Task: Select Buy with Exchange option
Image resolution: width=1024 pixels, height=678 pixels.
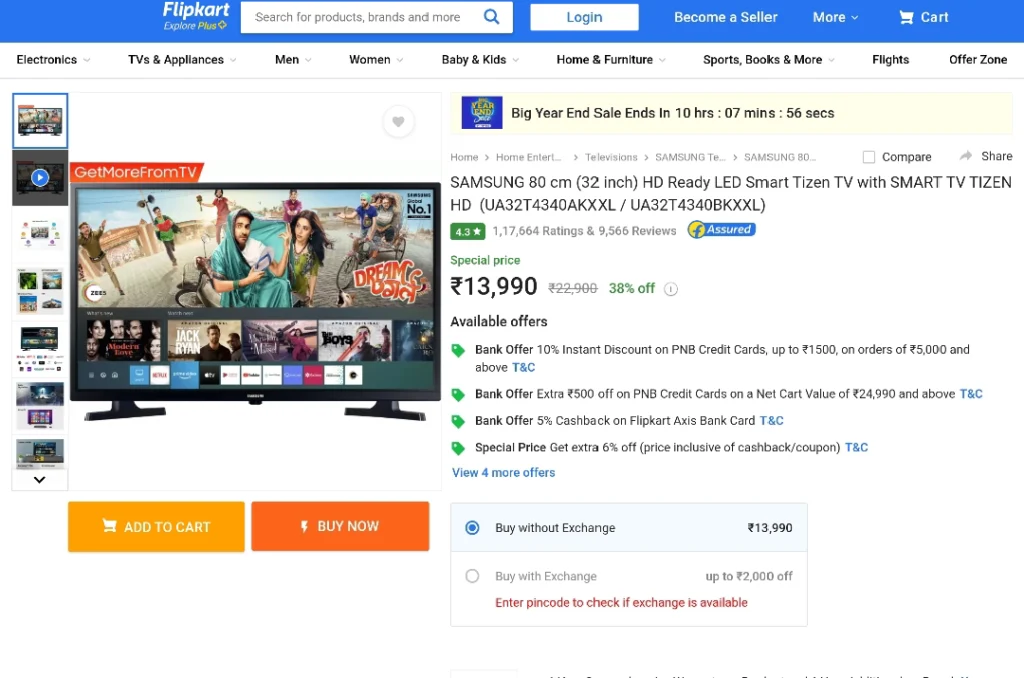Action: [472, 576]
